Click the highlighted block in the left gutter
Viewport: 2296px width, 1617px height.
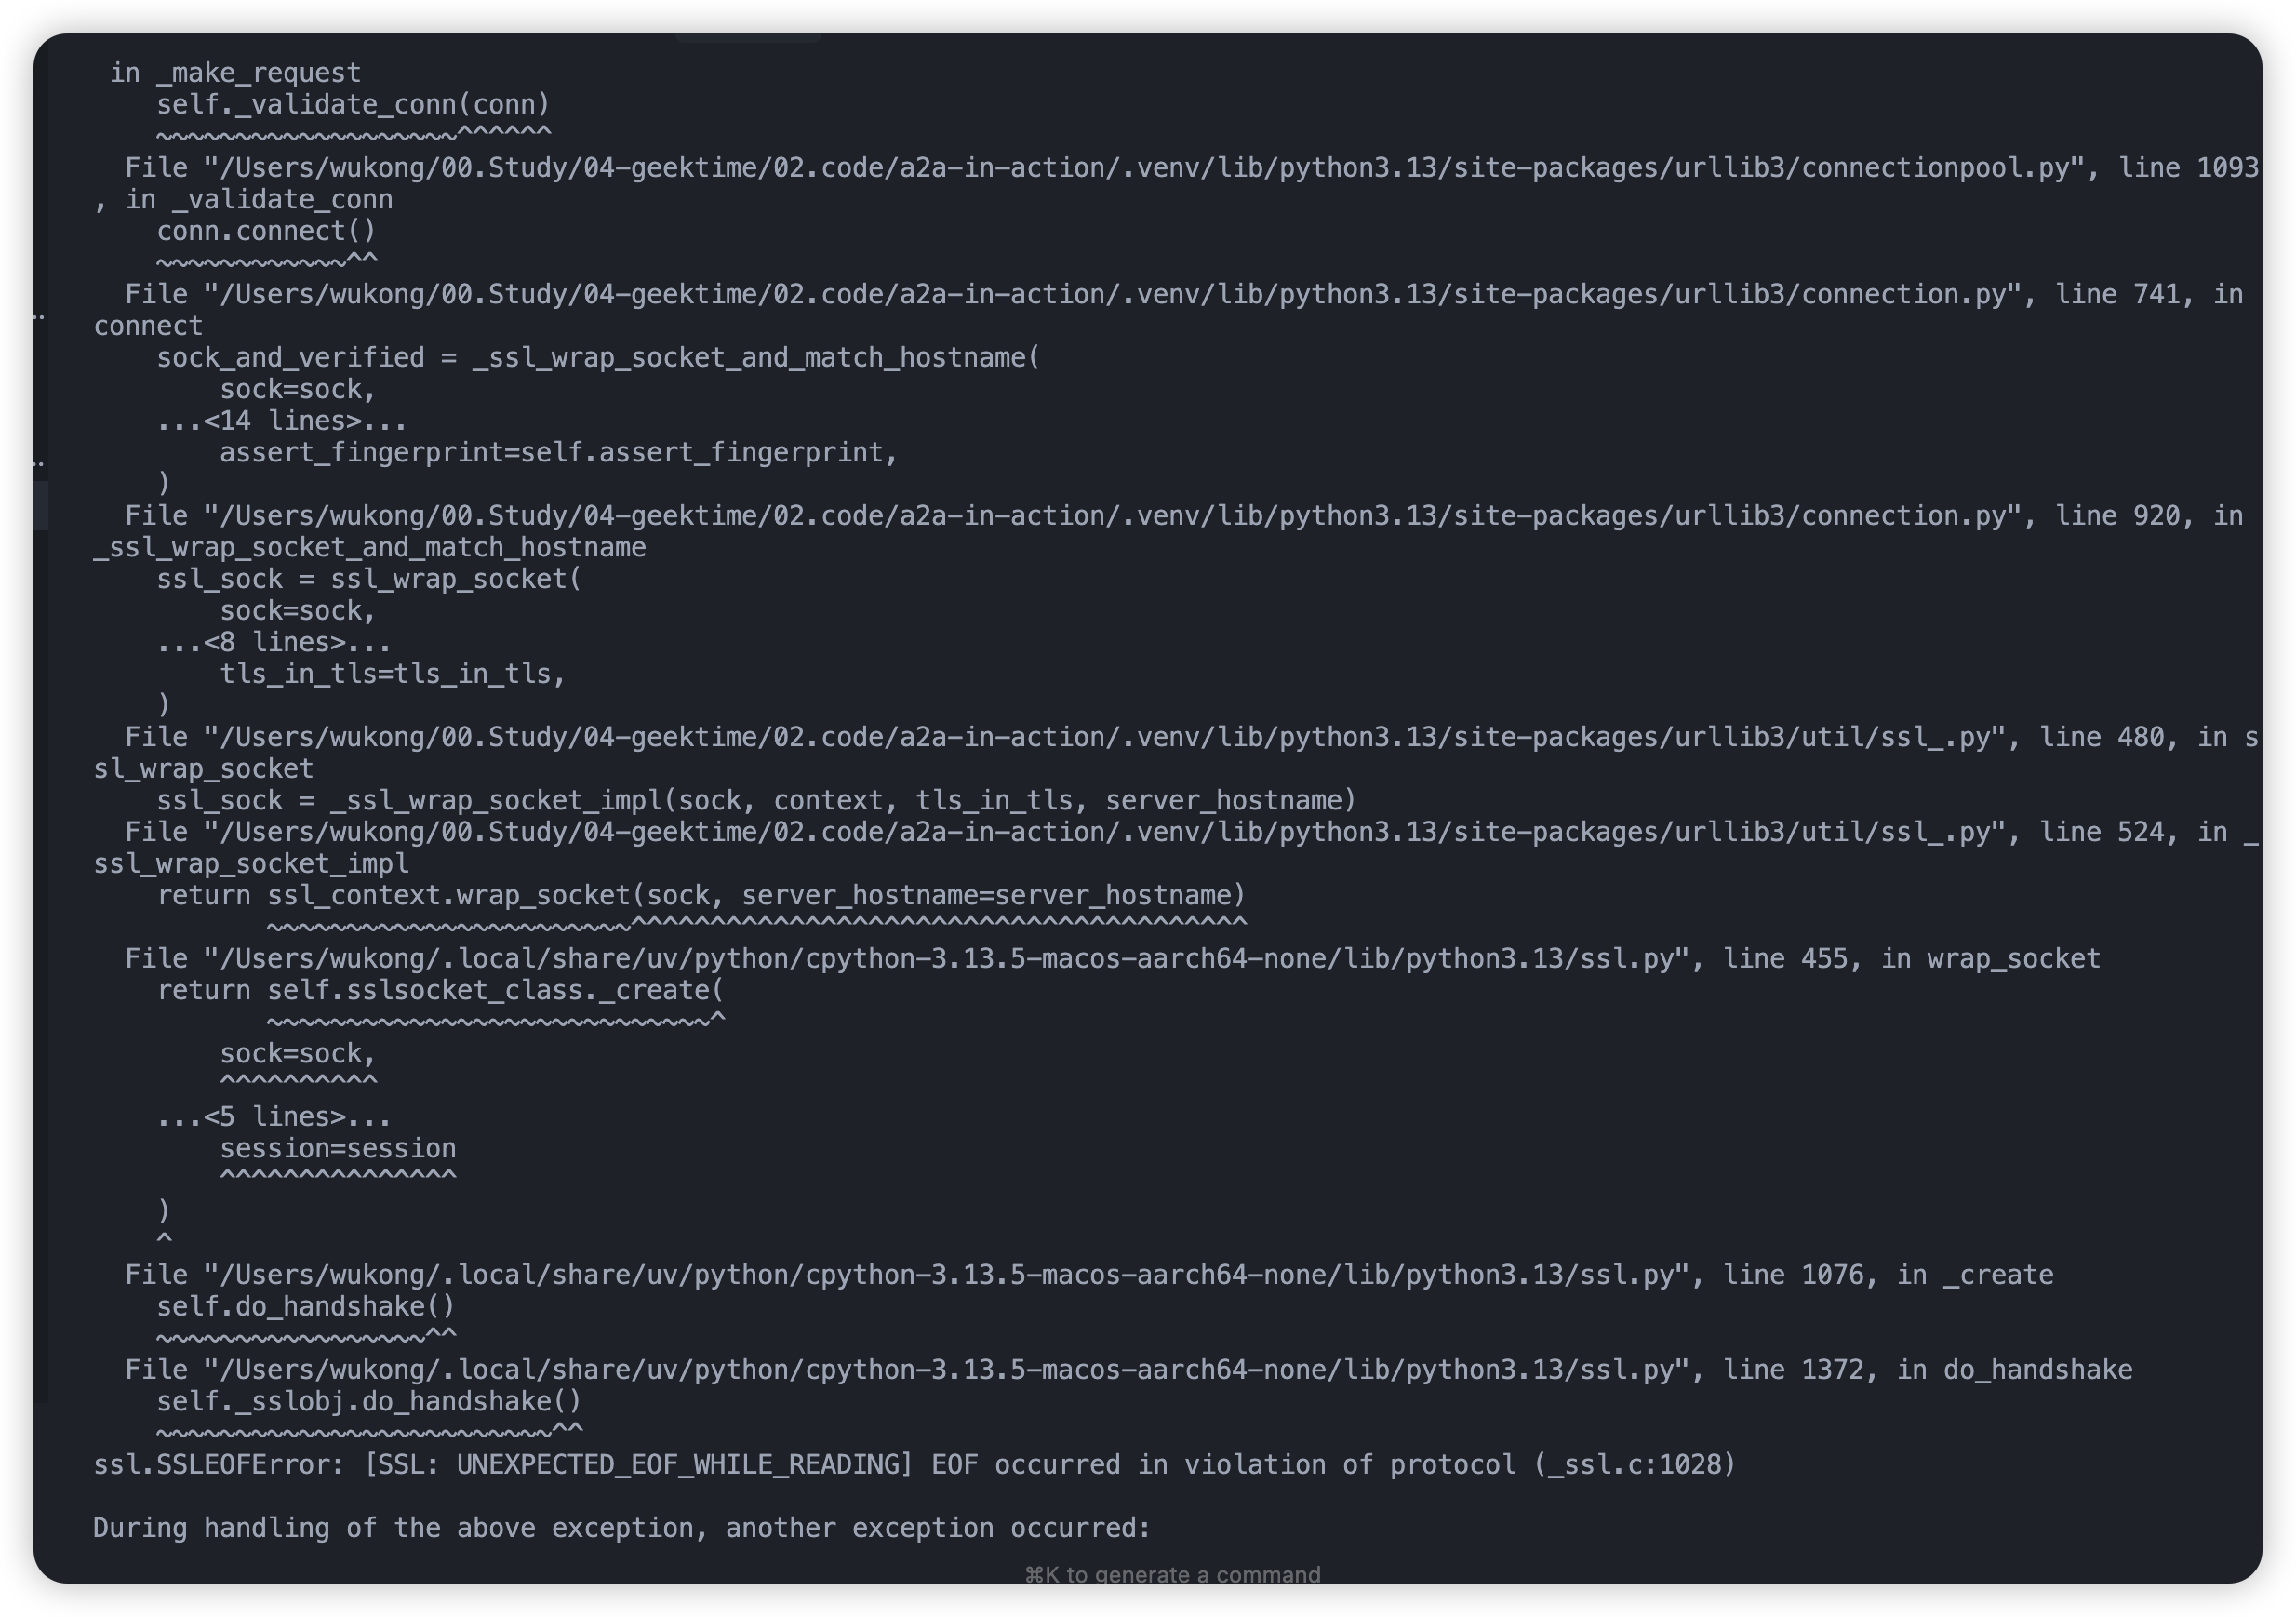(x=41, y=506)
